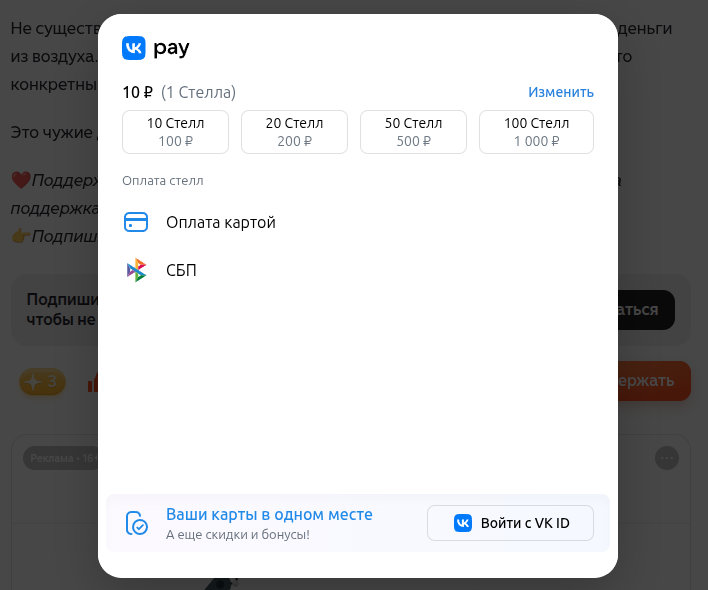
Task: Click the cards shield icon in banner
Action: [x=136, y=523]
